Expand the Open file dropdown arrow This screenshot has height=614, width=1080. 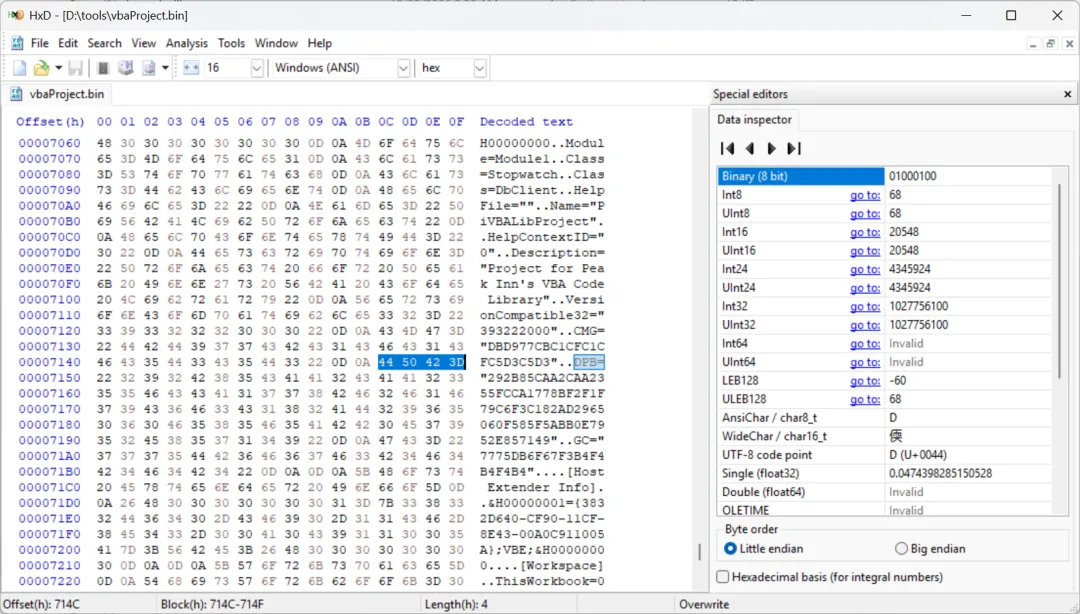point(59,68)
